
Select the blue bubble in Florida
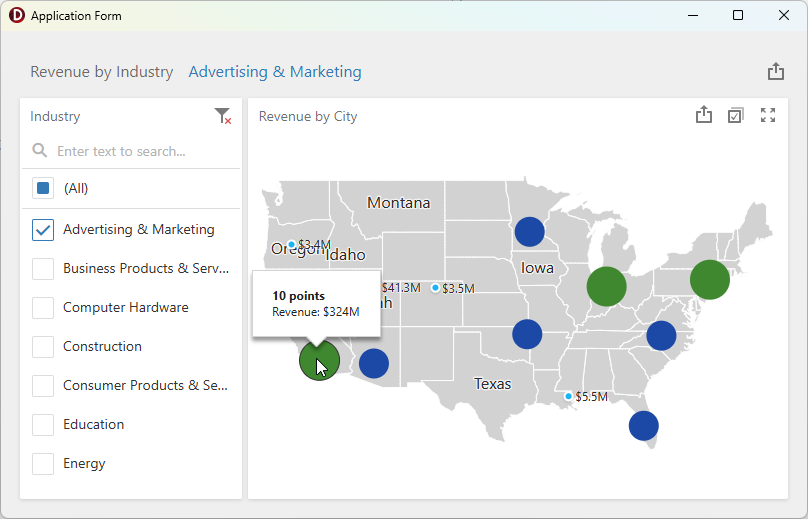[x=644, y=426]
